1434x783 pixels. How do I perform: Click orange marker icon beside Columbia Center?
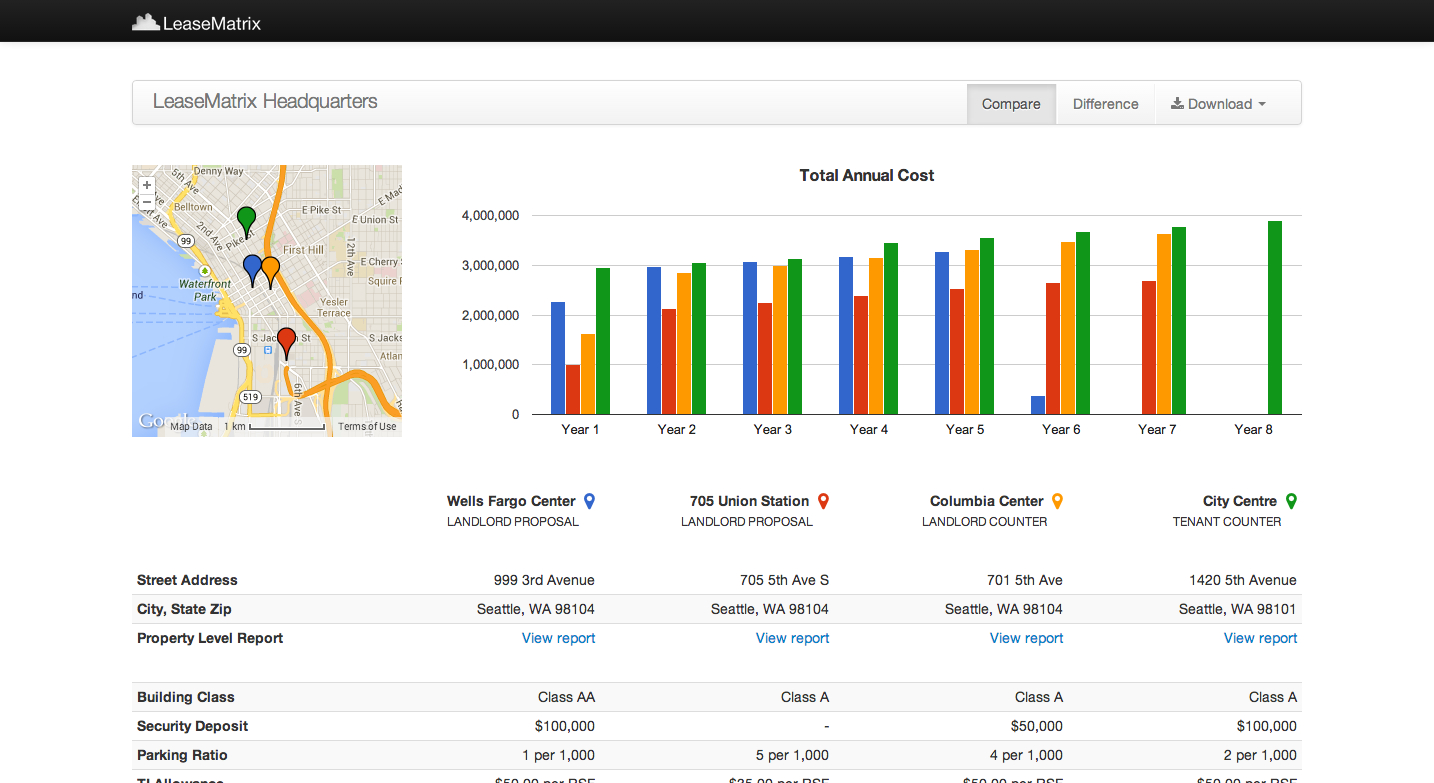tap(1057, 501)
